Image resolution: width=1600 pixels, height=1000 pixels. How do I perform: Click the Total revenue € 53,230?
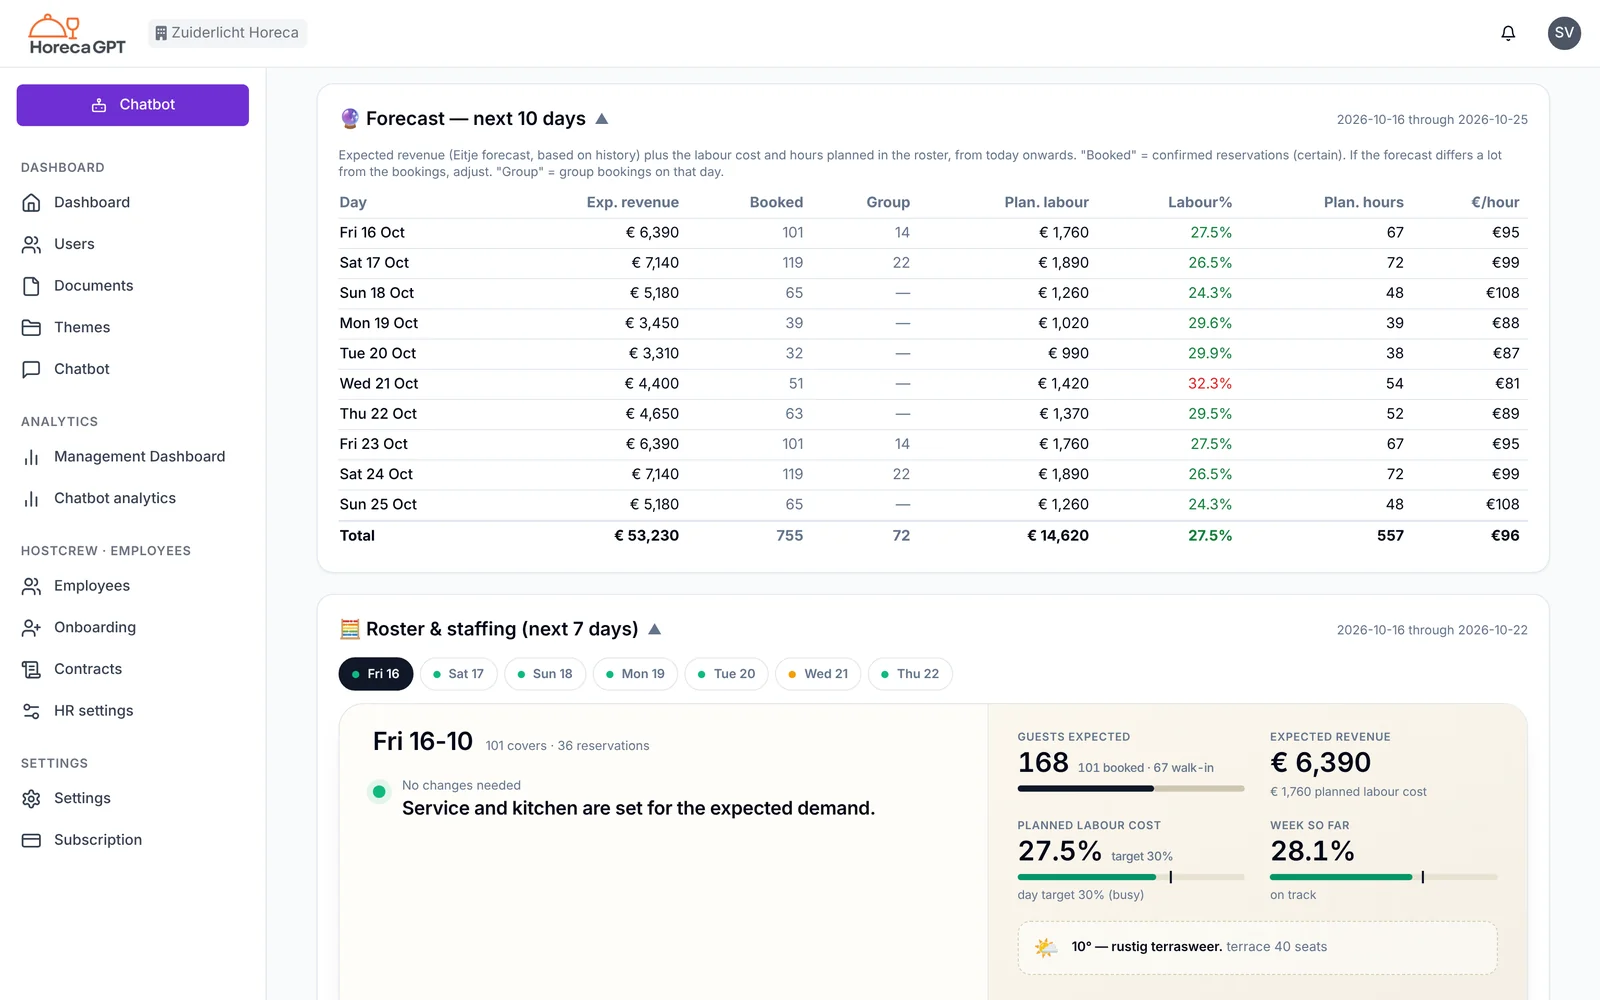point(646,536)
